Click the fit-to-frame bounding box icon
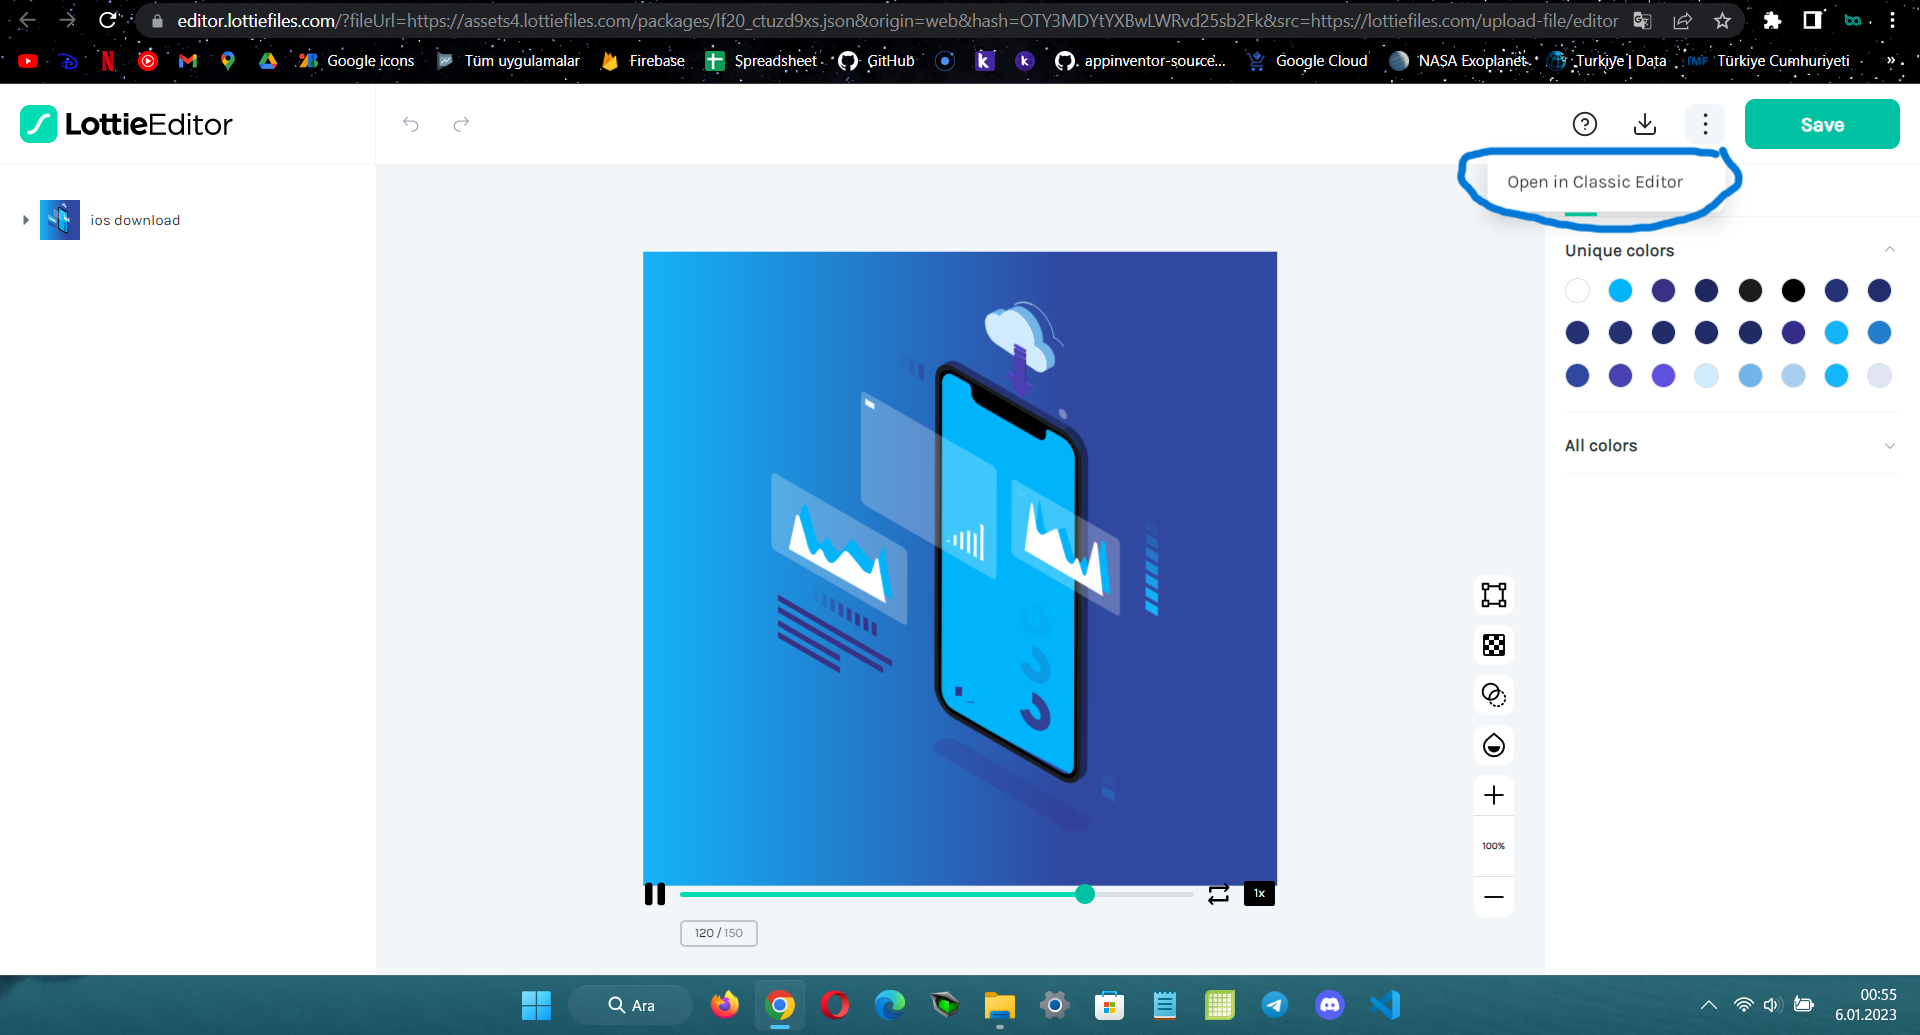The width and height of the screenshot is (1920, 1035). pos(1494,595)
